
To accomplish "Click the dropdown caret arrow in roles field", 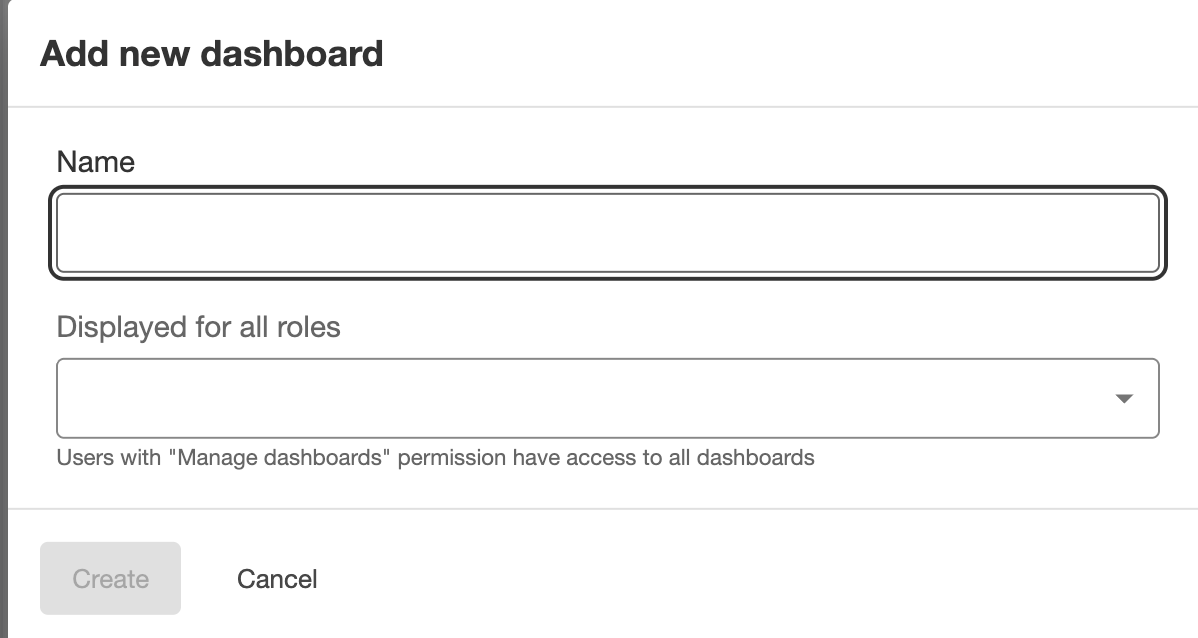I will coord(1123,398).
